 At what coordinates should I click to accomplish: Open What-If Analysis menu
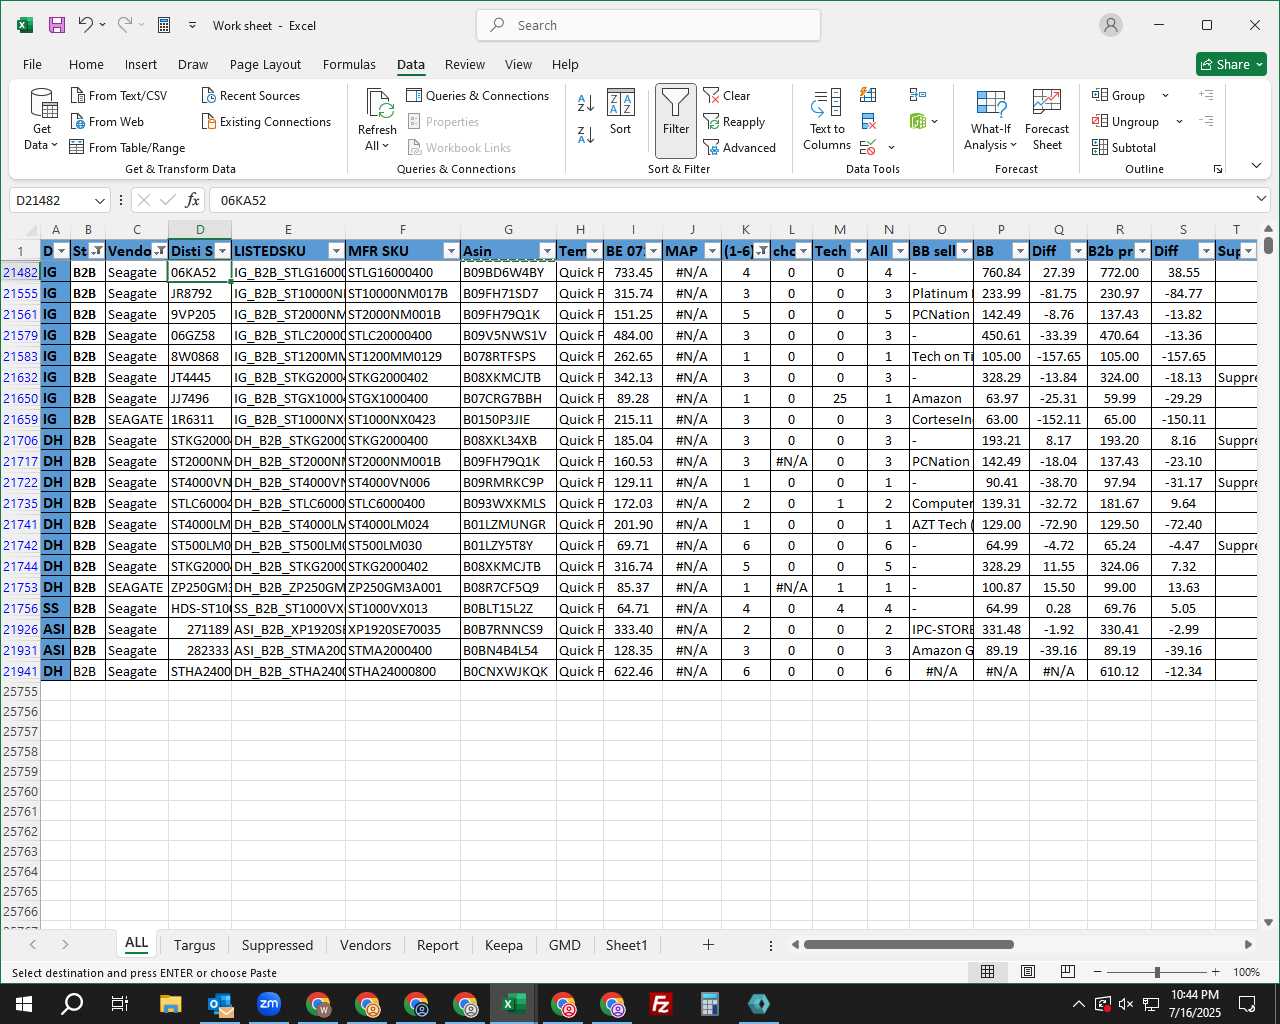[991, 120]
